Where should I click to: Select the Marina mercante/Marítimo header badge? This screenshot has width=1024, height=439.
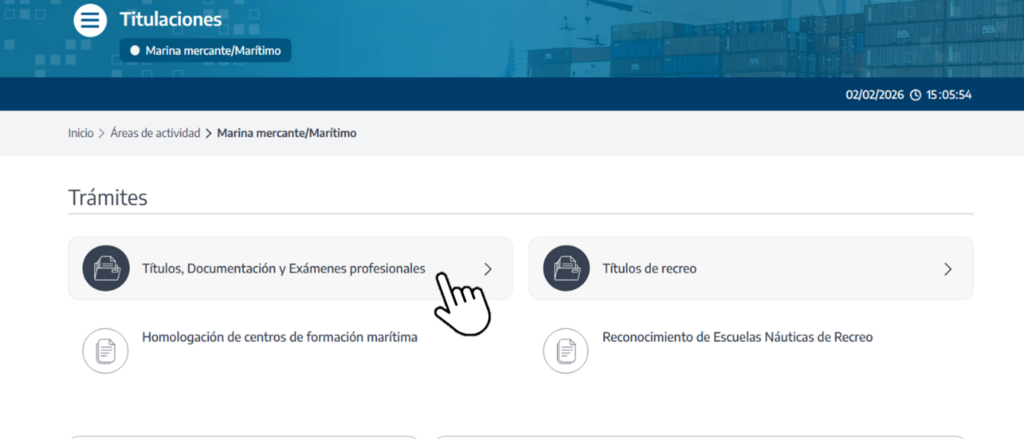pyautogui.click(x=206, y=50)
